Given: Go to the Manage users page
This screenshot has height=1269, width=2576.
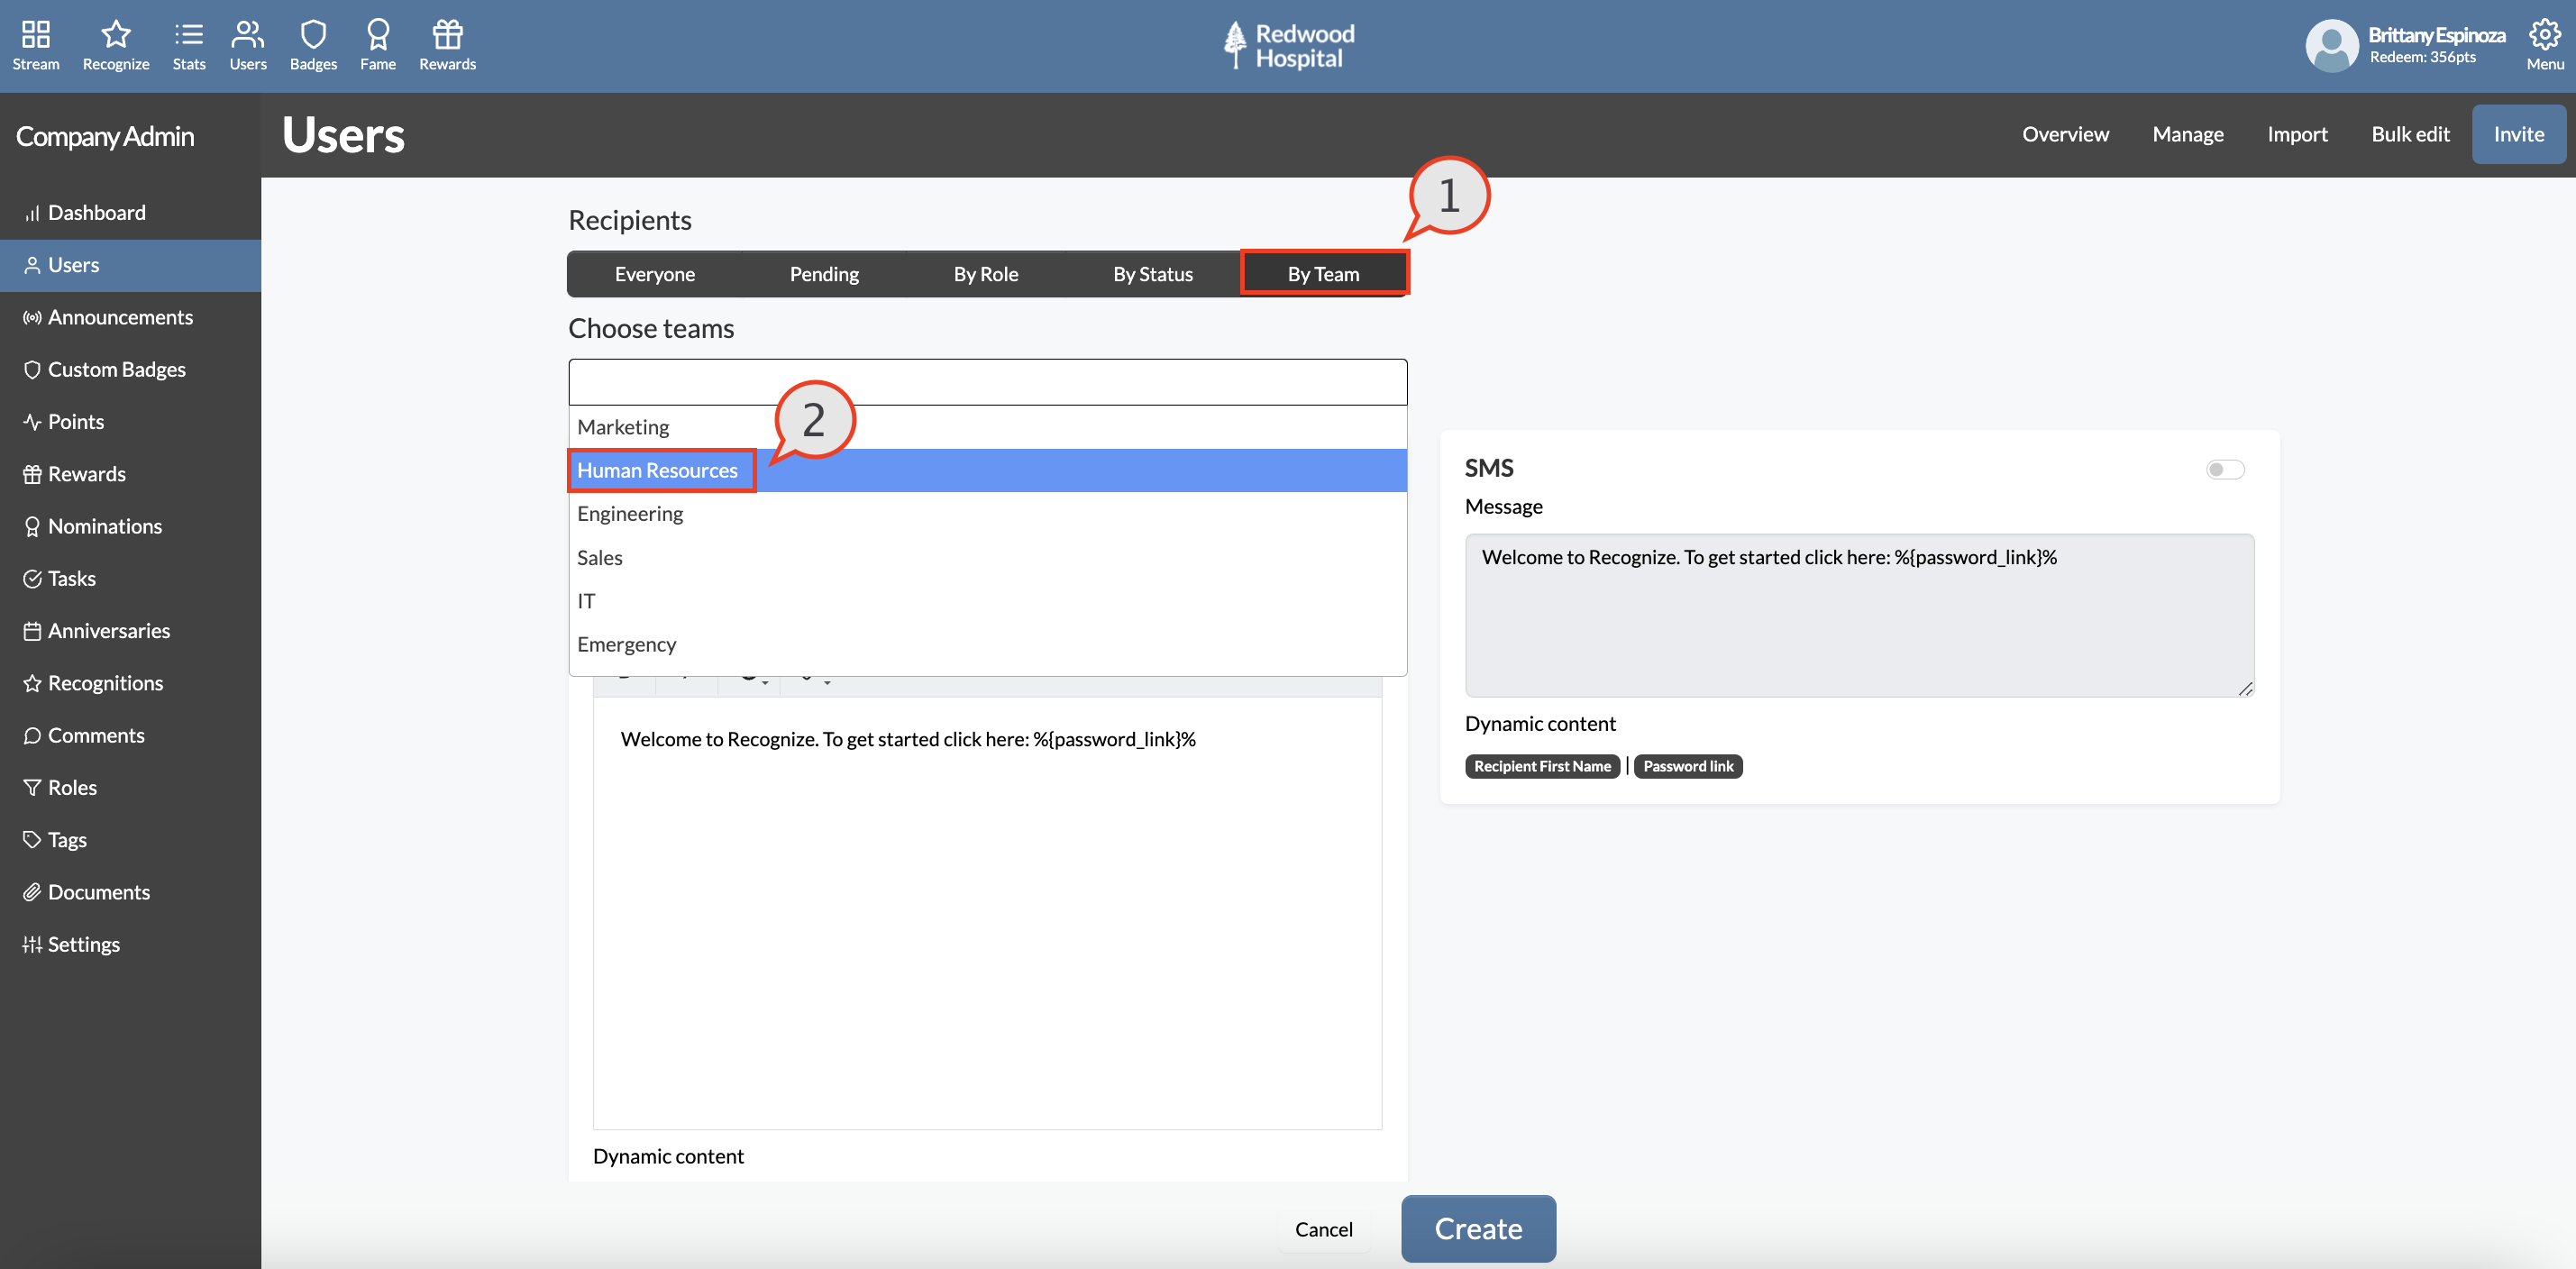Looking at the screenshot, I should tap(2187, 134).
